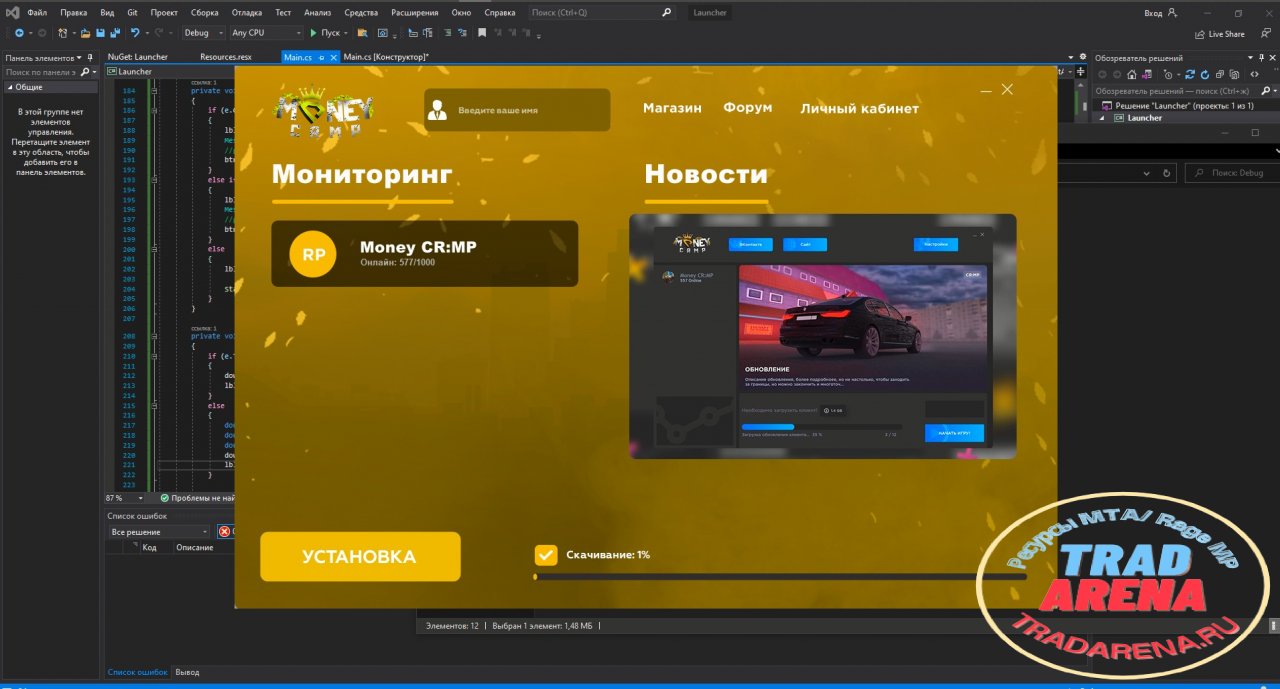Pin the Solution Explorer panel
The width and height of the screenshot is (1280, 689).
pos(1261,58)
